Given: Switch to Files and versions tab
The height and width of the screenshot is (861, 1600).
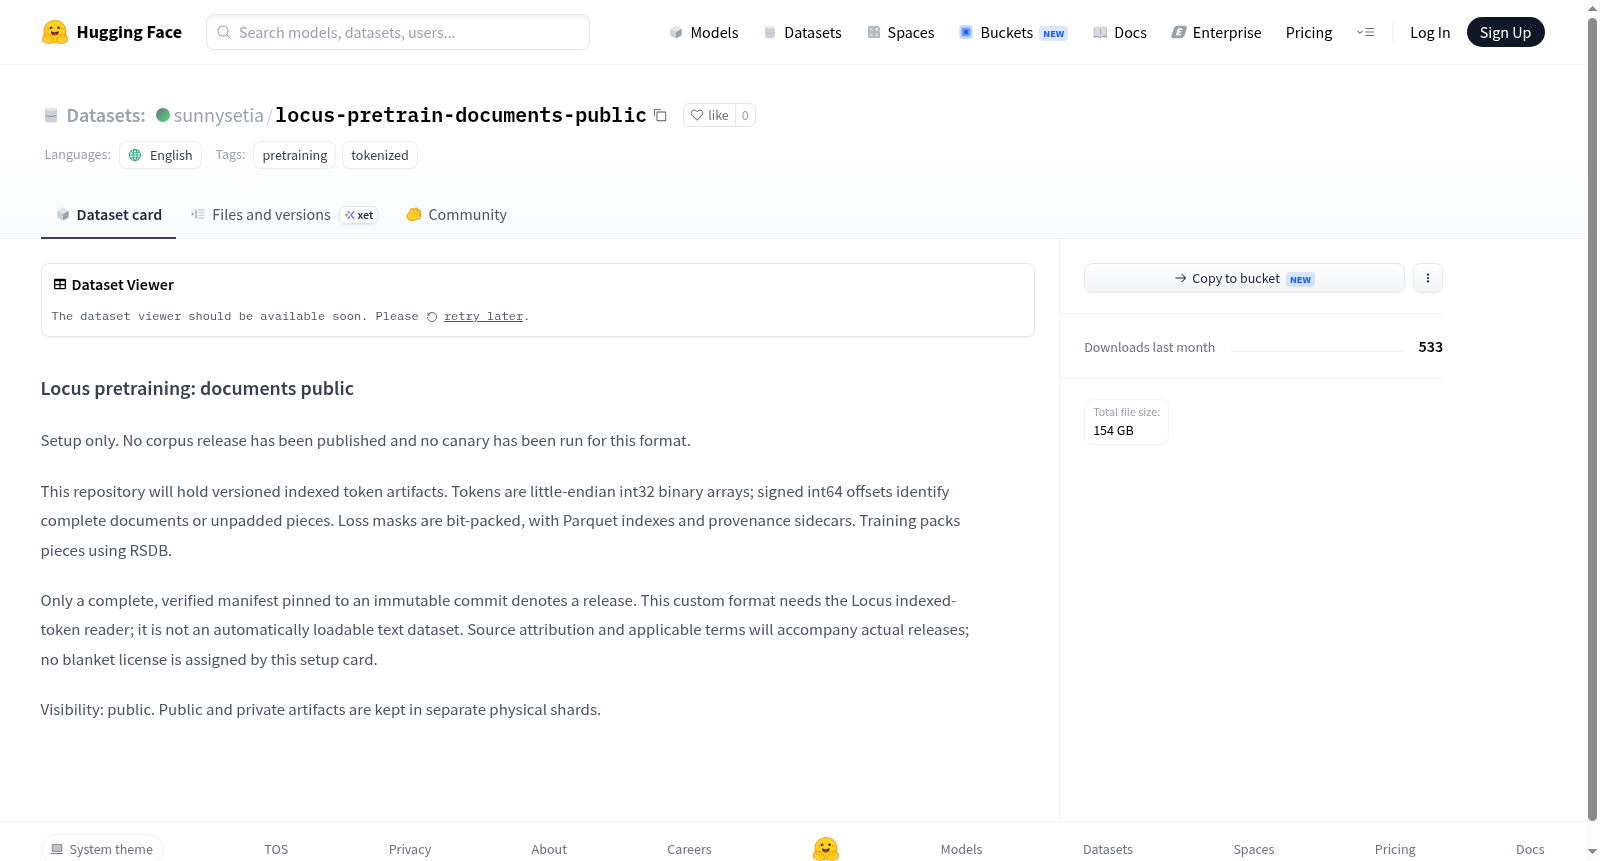Looking at the screenshot, I should click(x=284, y=215).
